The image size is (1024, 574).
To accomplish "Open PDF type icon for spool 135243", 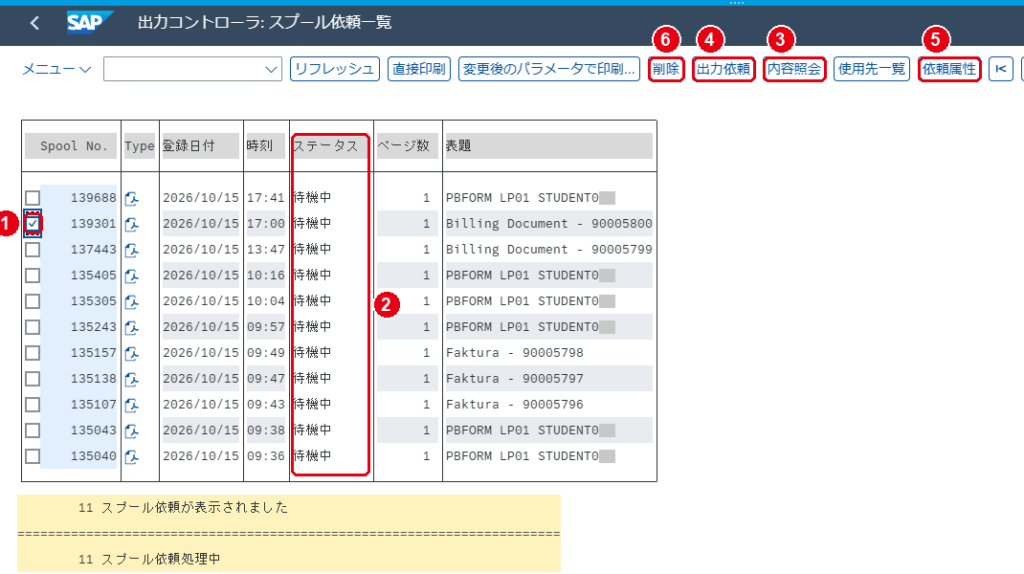I will 132,327.
